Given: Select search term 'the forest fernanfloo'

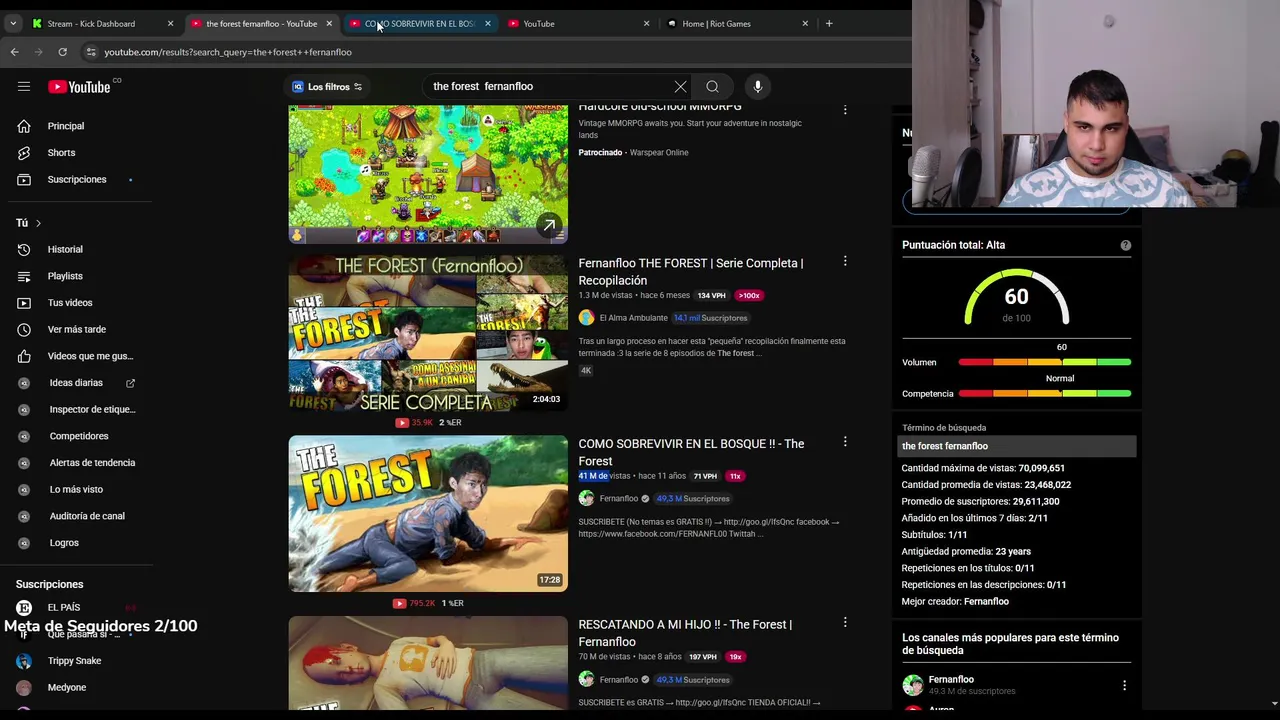Looking at the screenshot, I should click(x=1016, y=446).
